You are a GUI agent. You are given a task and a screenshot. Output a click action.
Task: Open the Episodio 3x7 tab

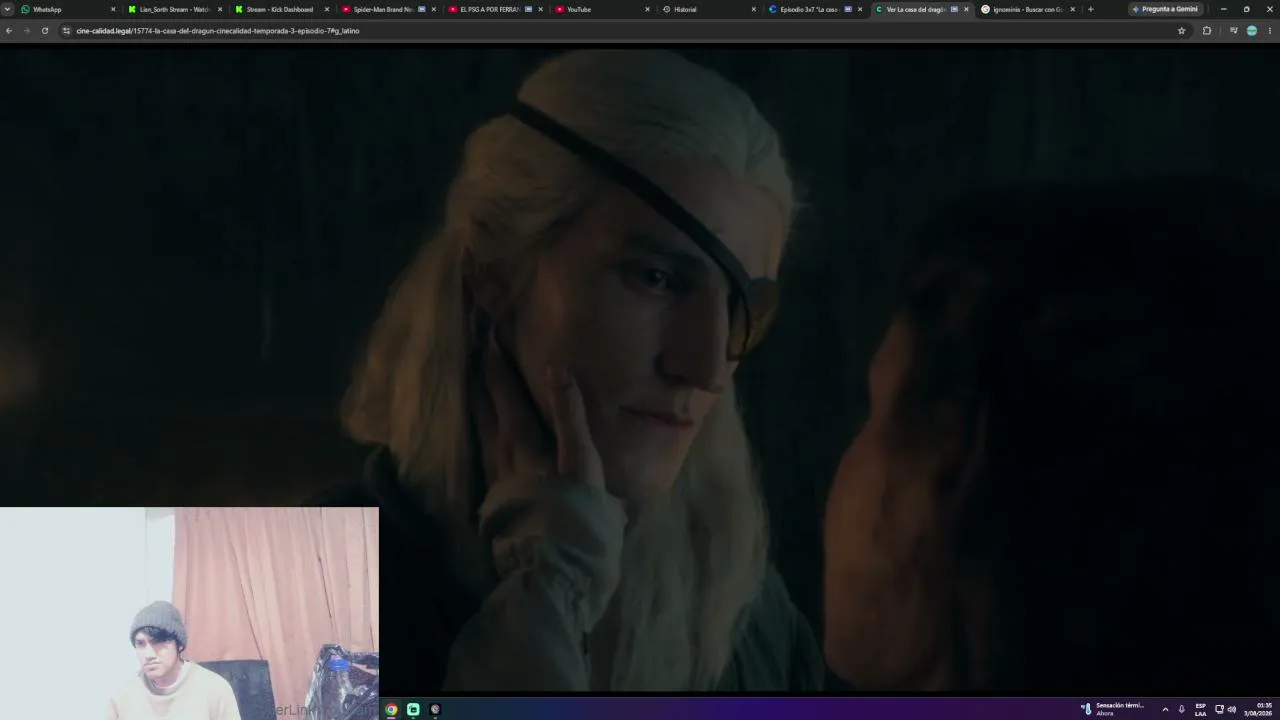[x=816, y=9]
